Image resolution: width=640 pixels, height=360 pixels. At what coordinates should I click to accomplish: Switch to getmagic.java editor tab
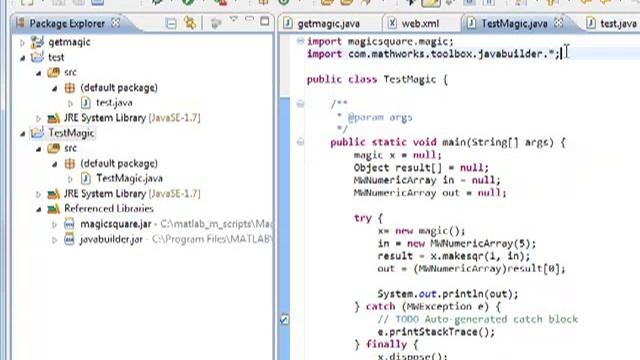(329, 24)
